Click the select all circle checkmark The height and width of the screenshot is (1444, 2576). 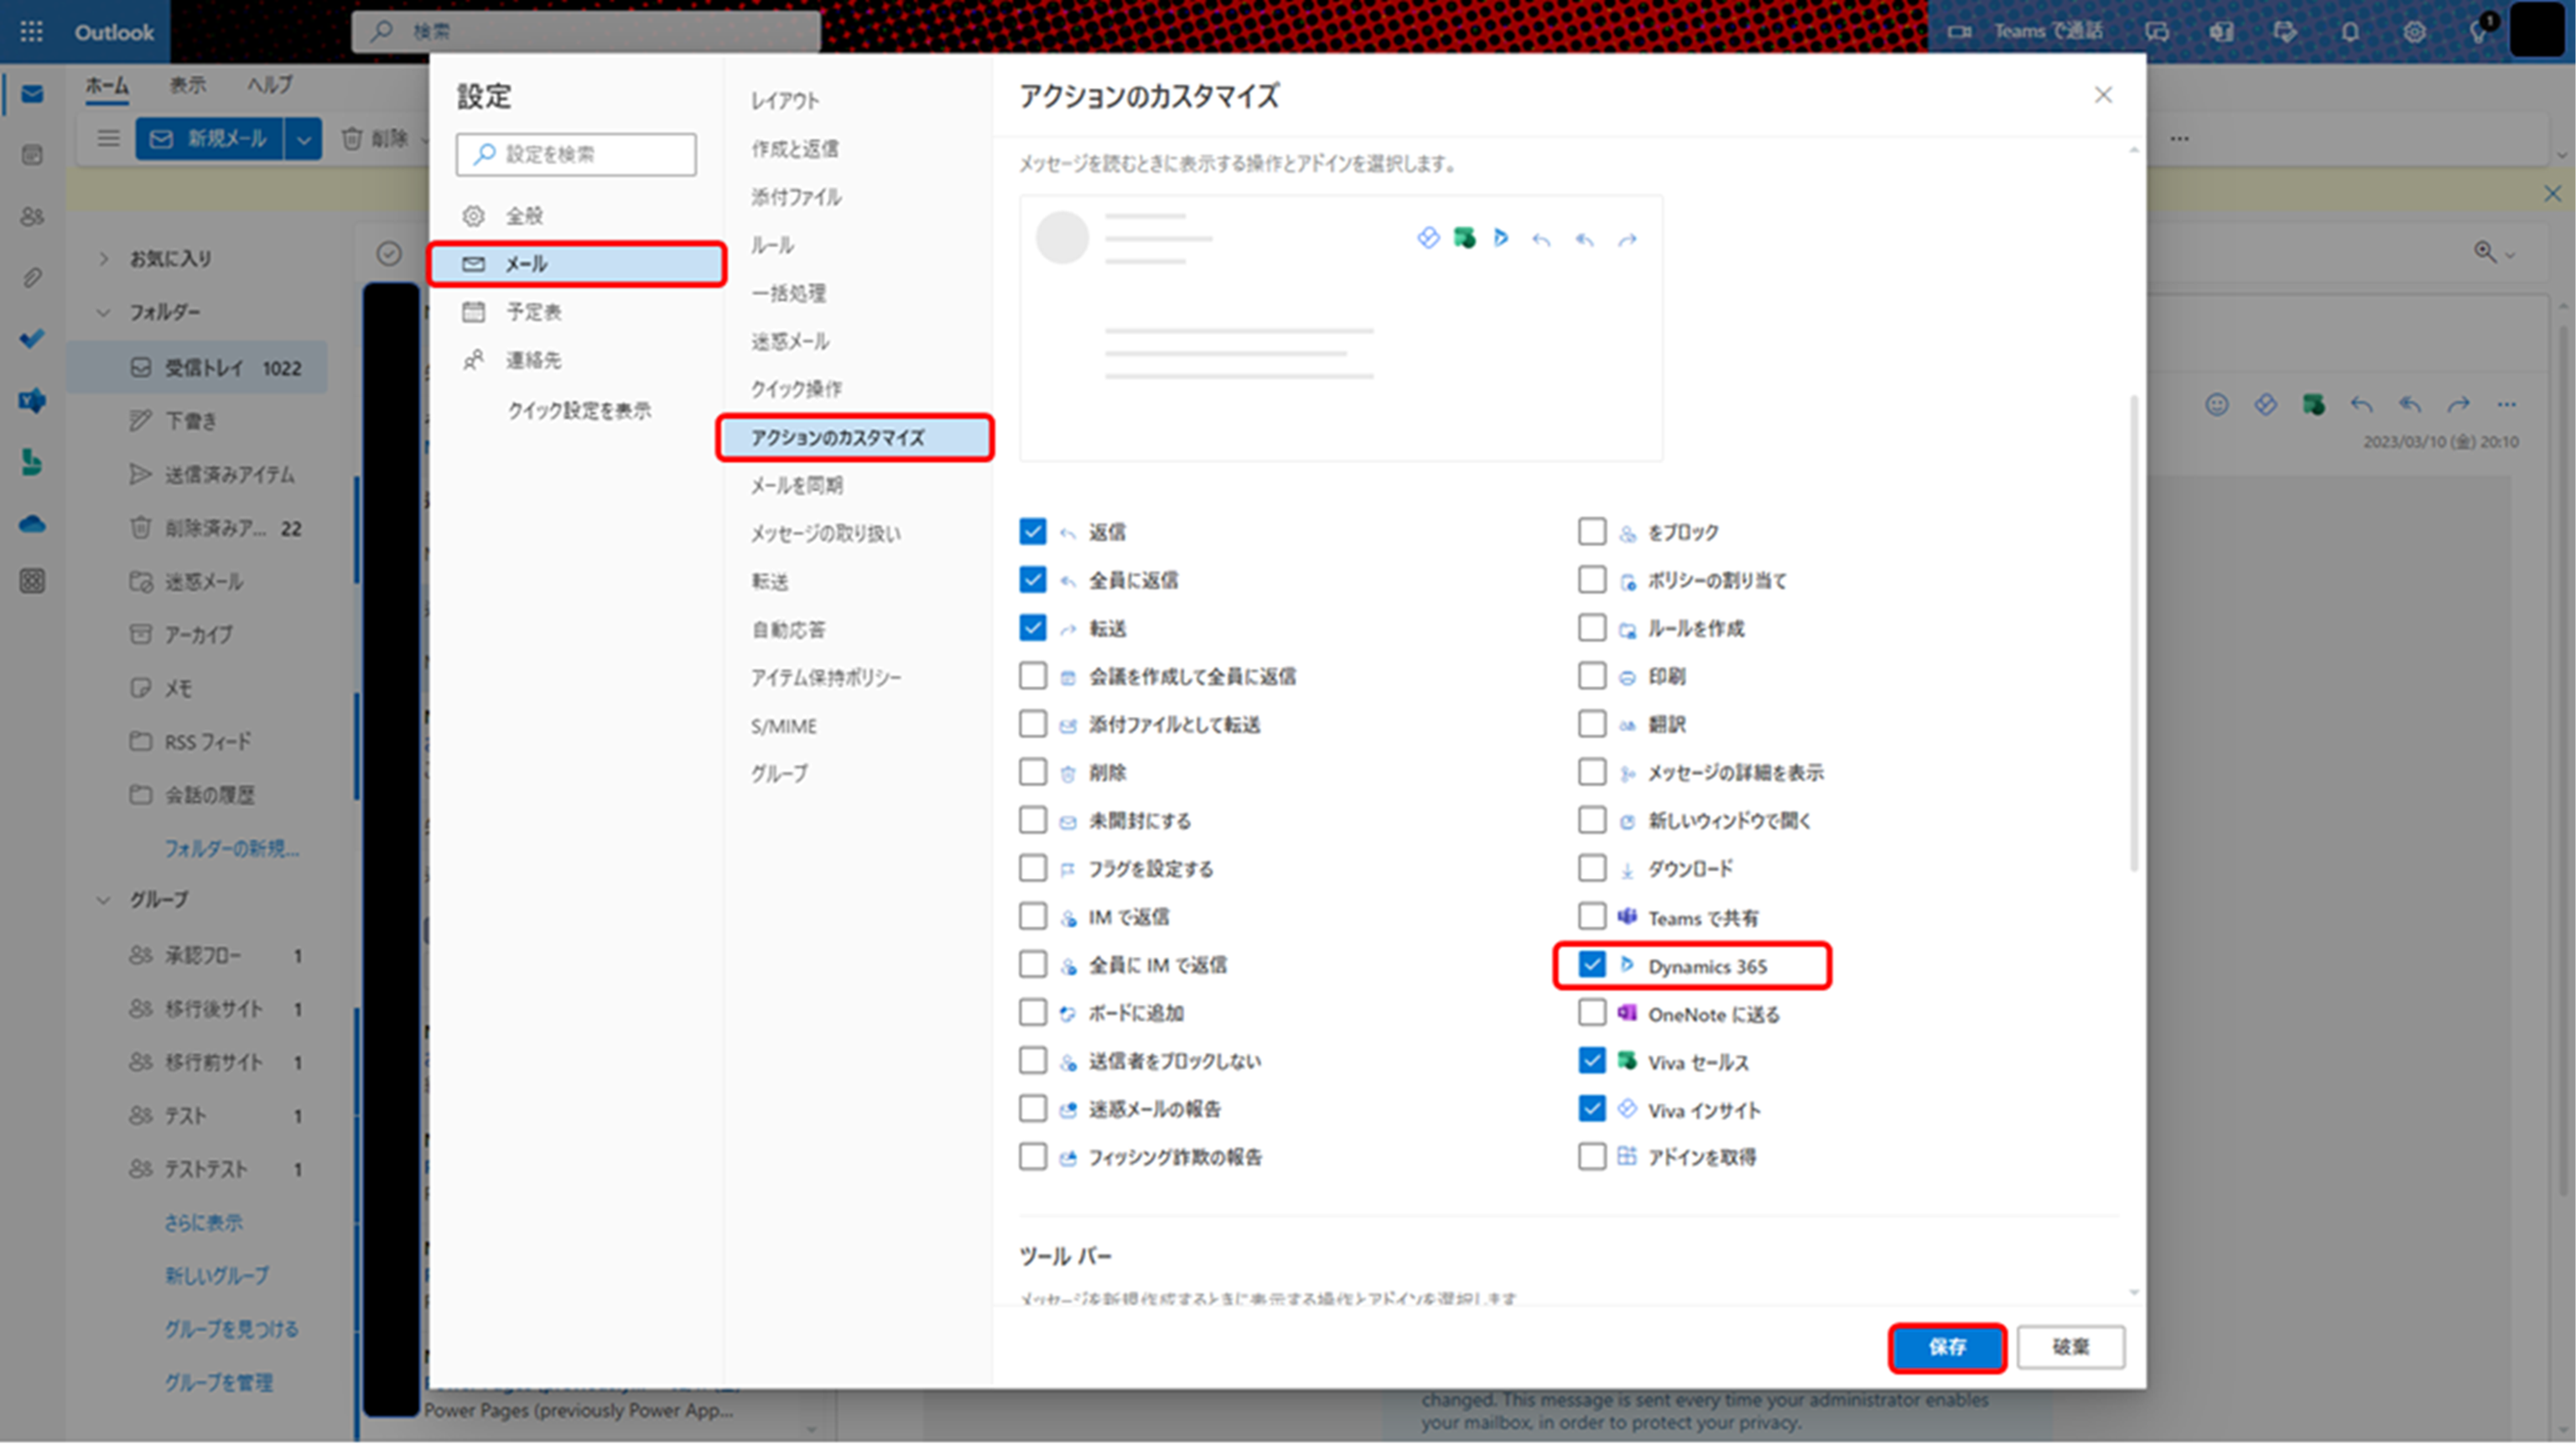pos(389,254)
